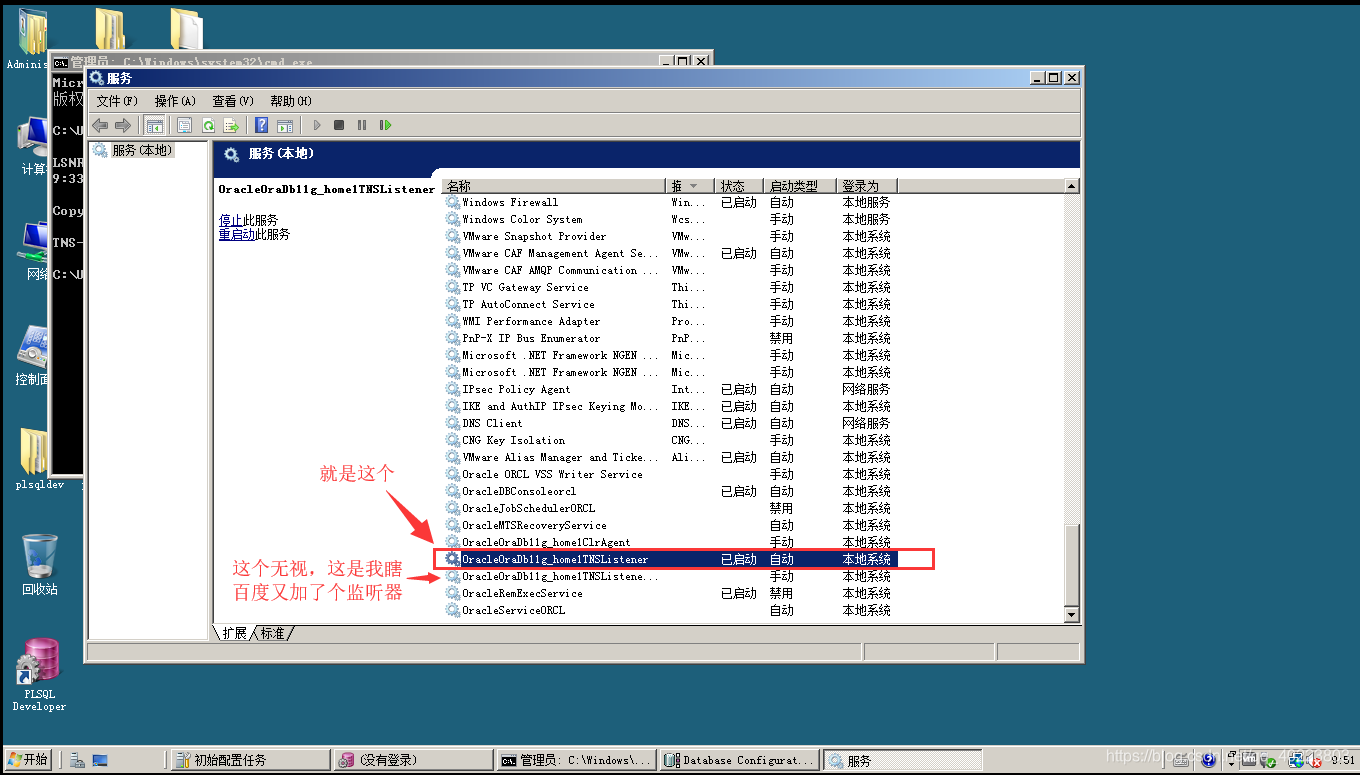This screenshot has width=1360, height=775.
Task: Click the Export List toolbar icon
Action: click(231, 125)
